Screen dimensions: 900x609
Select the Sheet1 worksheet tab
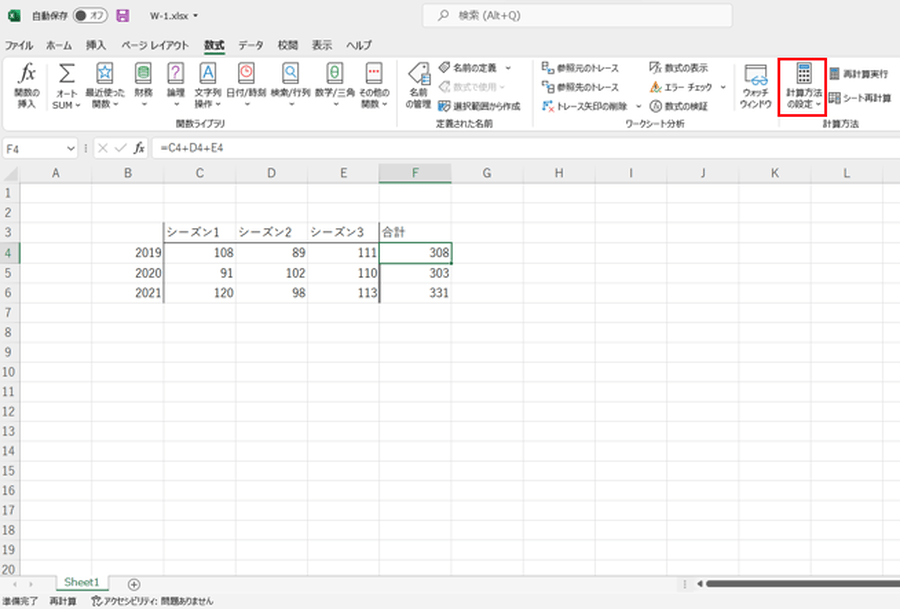point(81,582)
